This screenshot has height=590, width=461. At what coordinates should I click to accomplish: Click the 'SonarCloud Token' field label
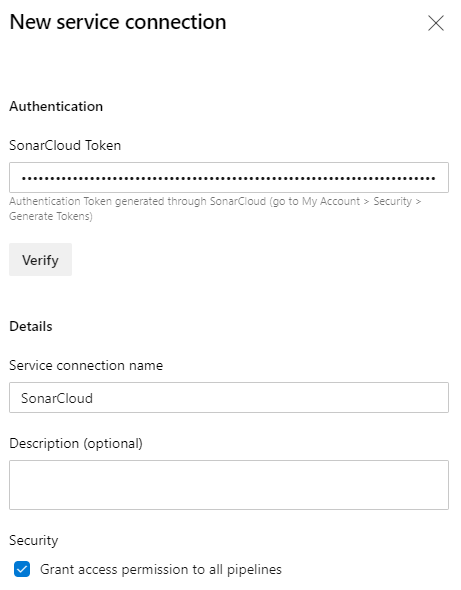tap(65, 145)
